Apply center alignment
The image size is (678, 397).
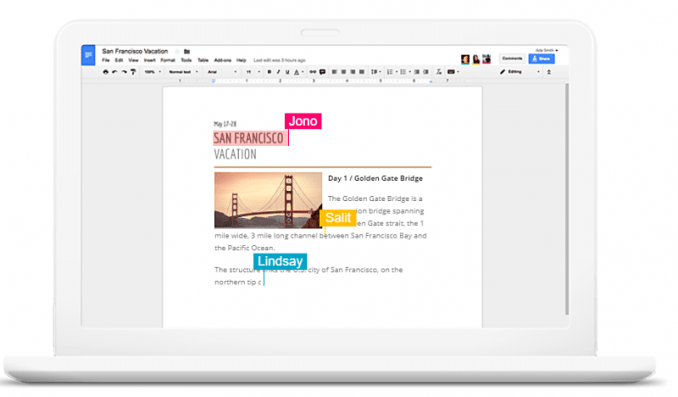tap(343, 72)
